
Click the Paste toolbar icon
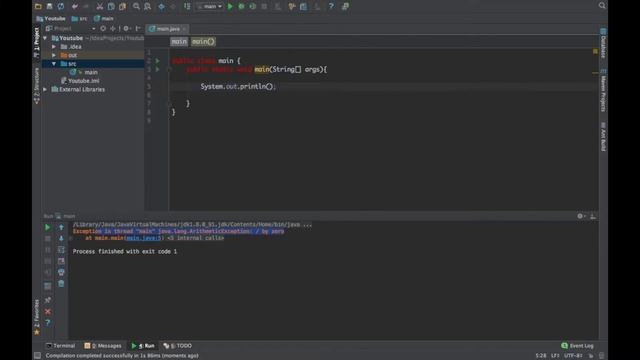(x=122, y=7)
